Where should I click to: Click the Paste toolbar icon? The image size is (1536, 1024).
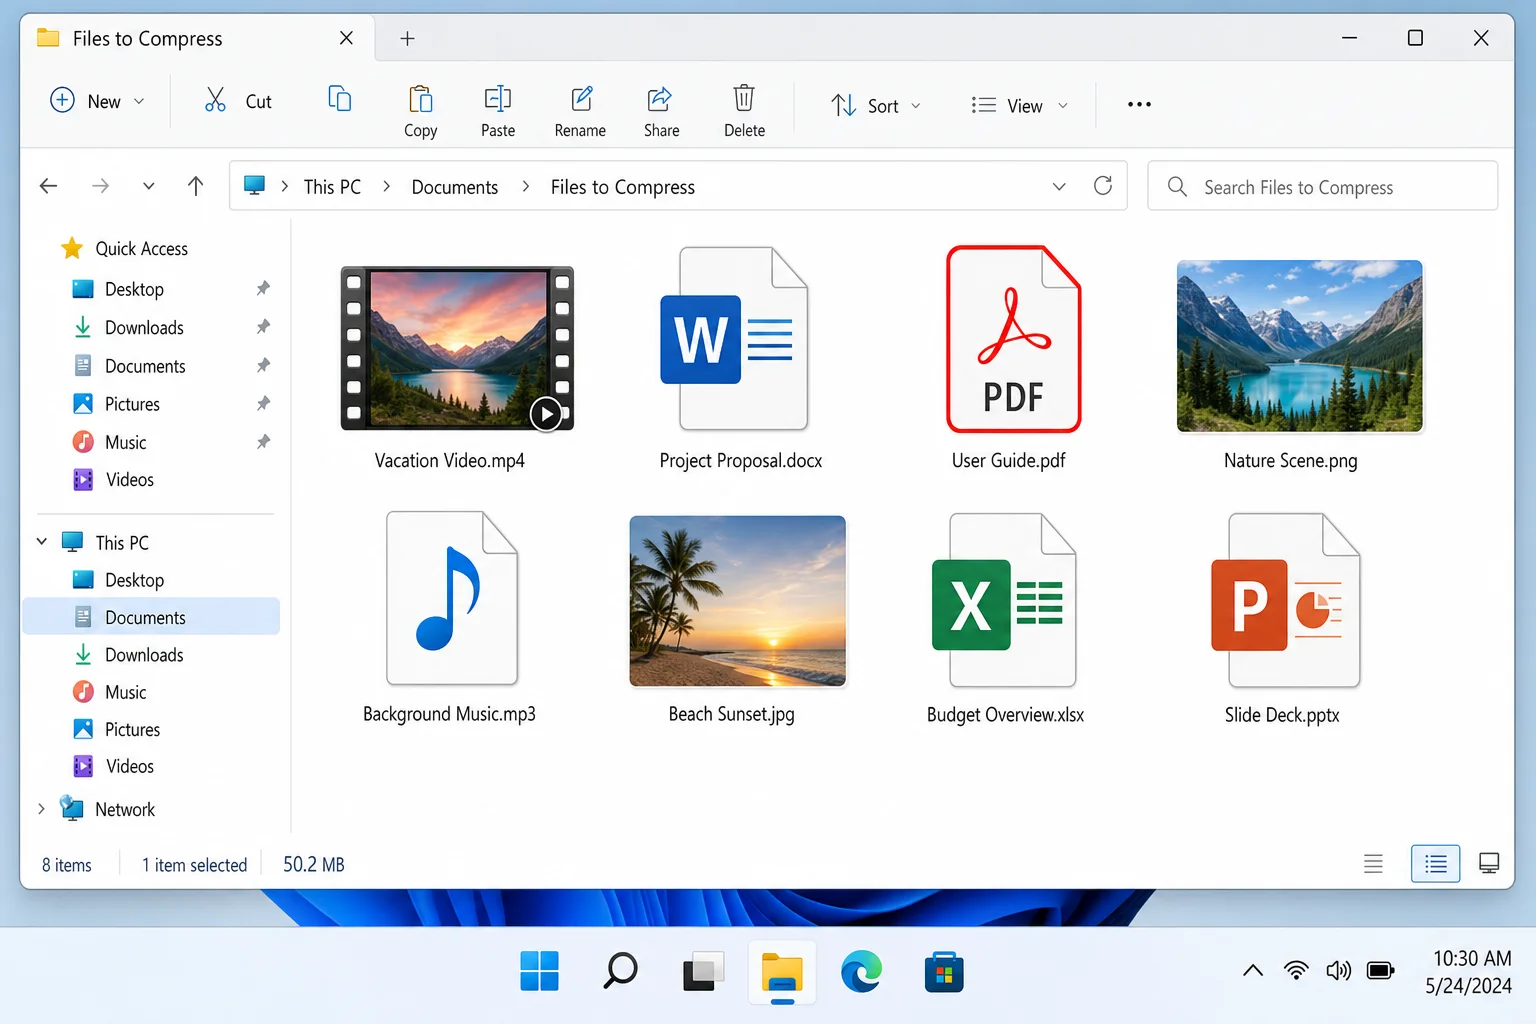click(x=498, y=99)
